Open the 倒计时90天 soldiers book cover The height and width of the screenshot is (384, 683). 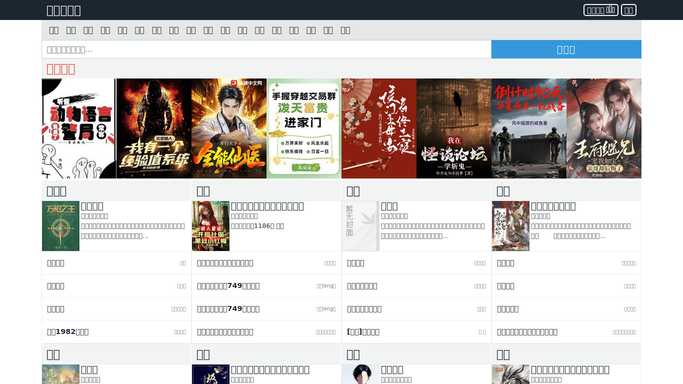tap(529, 128)
